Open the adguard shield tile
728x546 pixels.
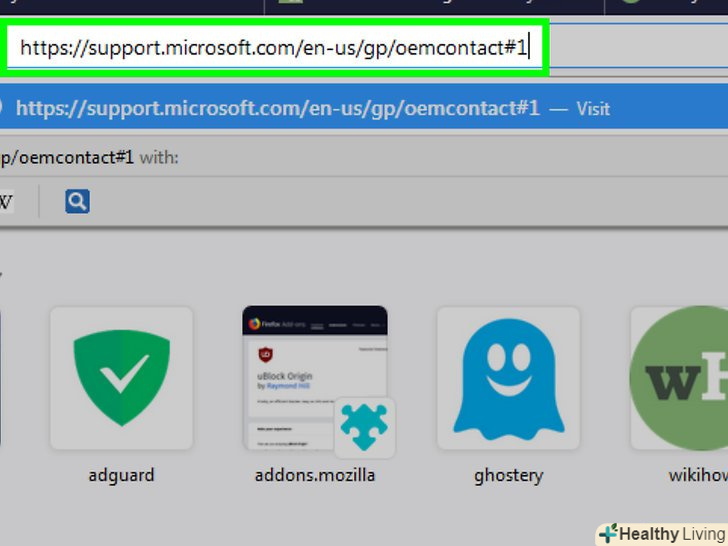point(122,378)
